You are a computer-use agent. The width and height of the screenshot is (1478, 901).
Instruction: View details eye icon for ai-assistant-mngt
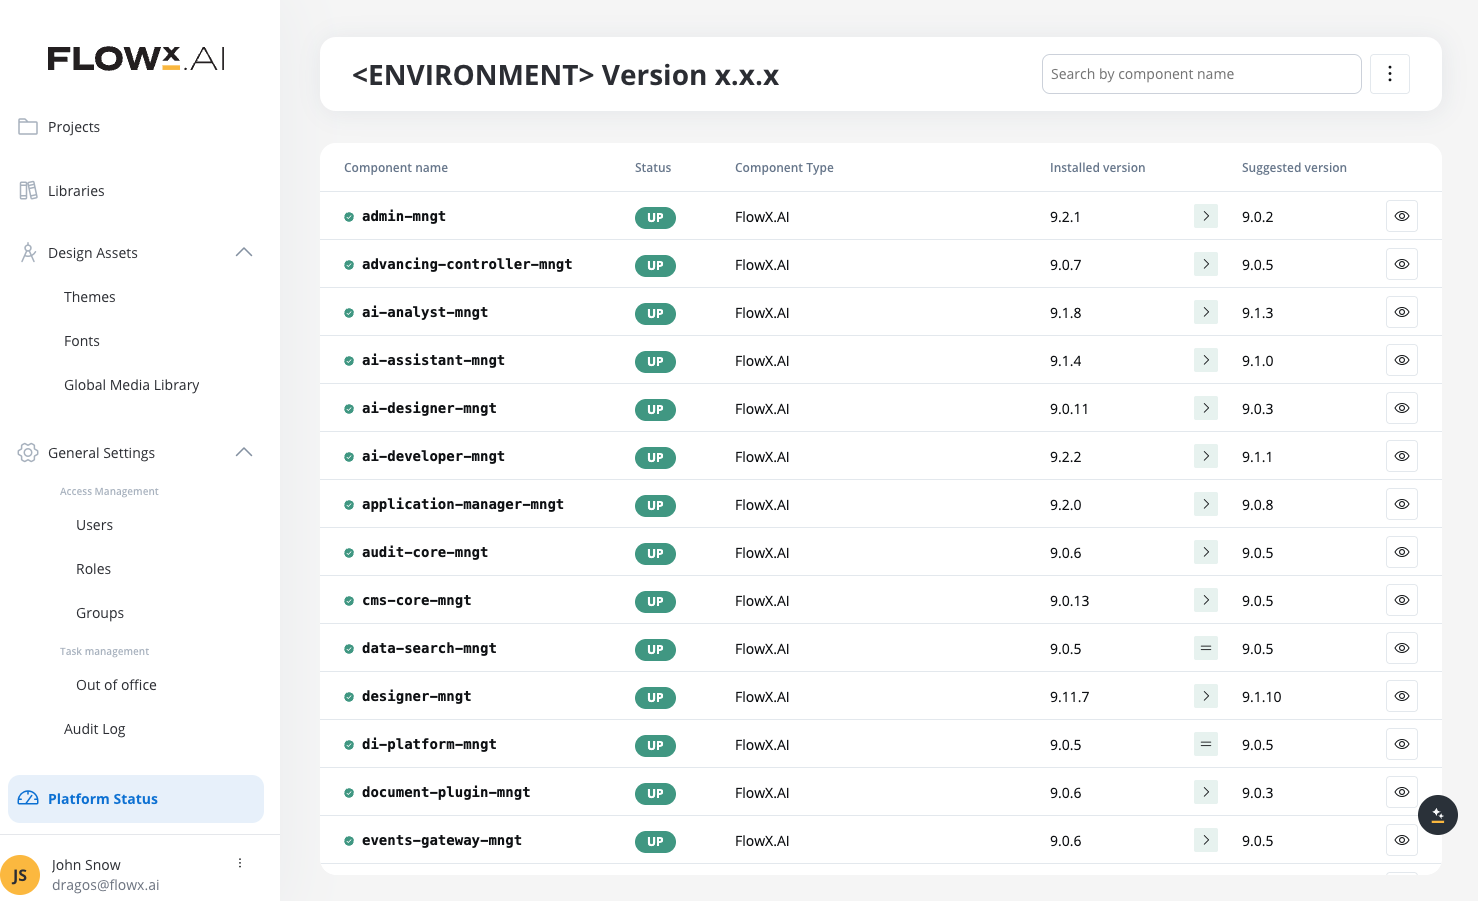tap(1402, 360)
